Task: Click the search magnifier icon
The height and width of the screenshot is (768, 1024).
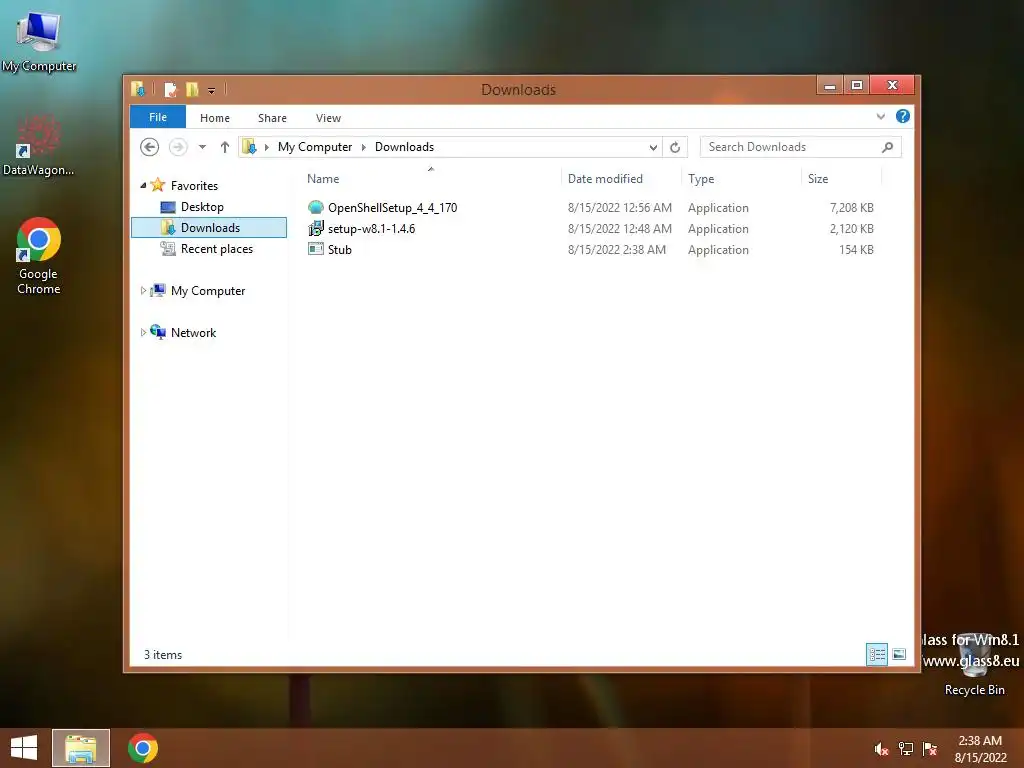Action: 887,147
